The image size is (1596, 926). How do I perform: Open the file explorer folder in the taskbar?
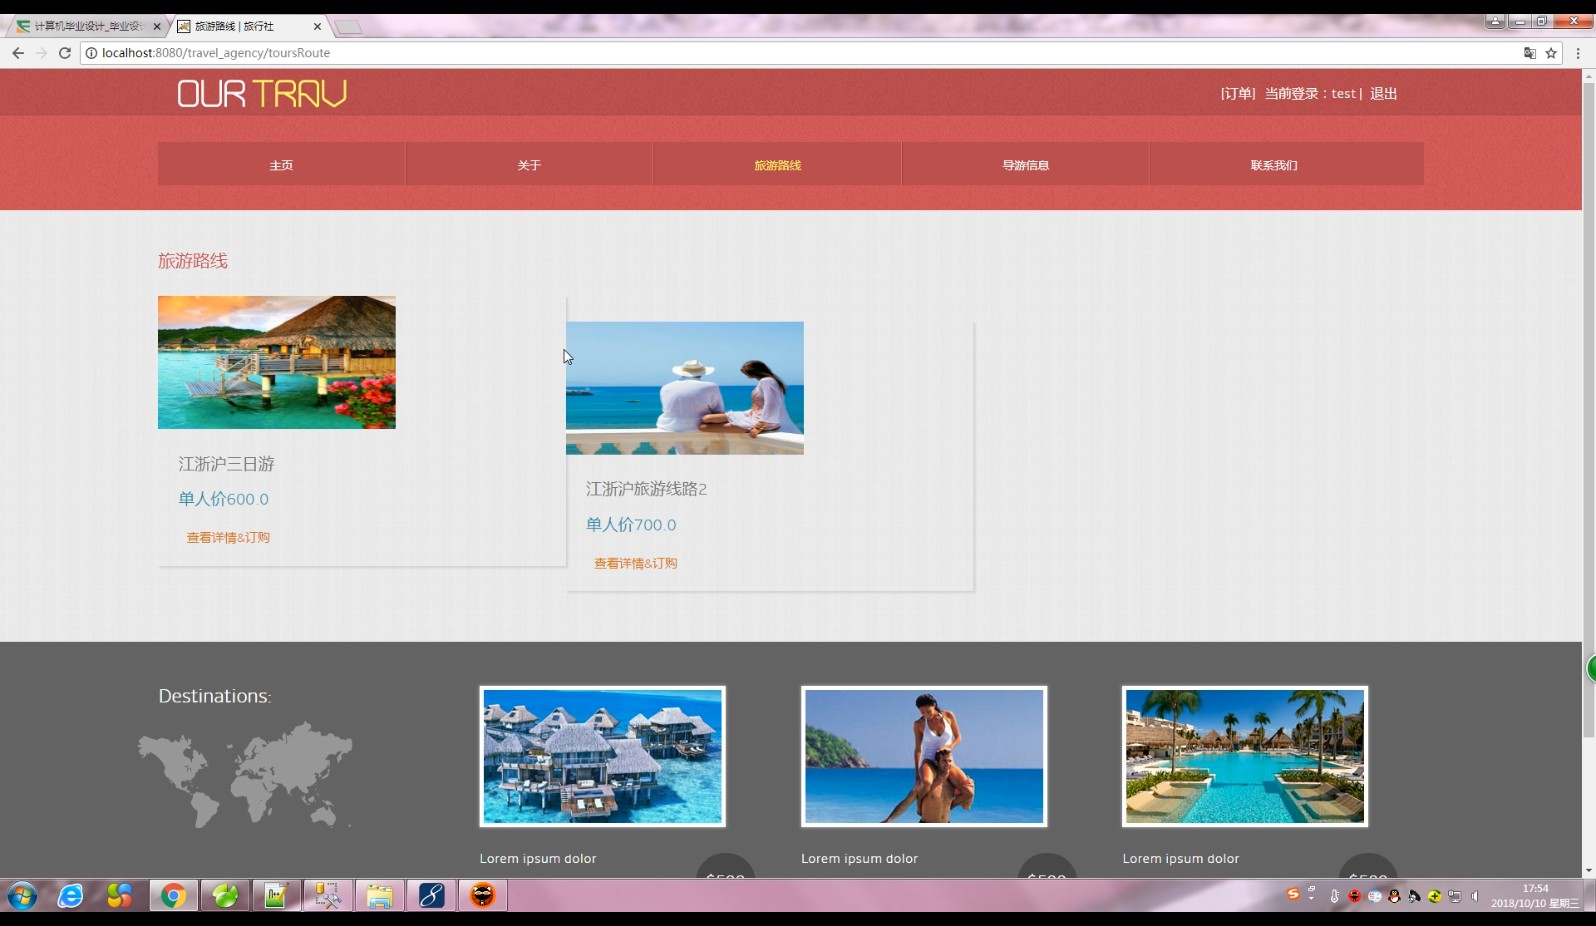(x=379, y=895)
